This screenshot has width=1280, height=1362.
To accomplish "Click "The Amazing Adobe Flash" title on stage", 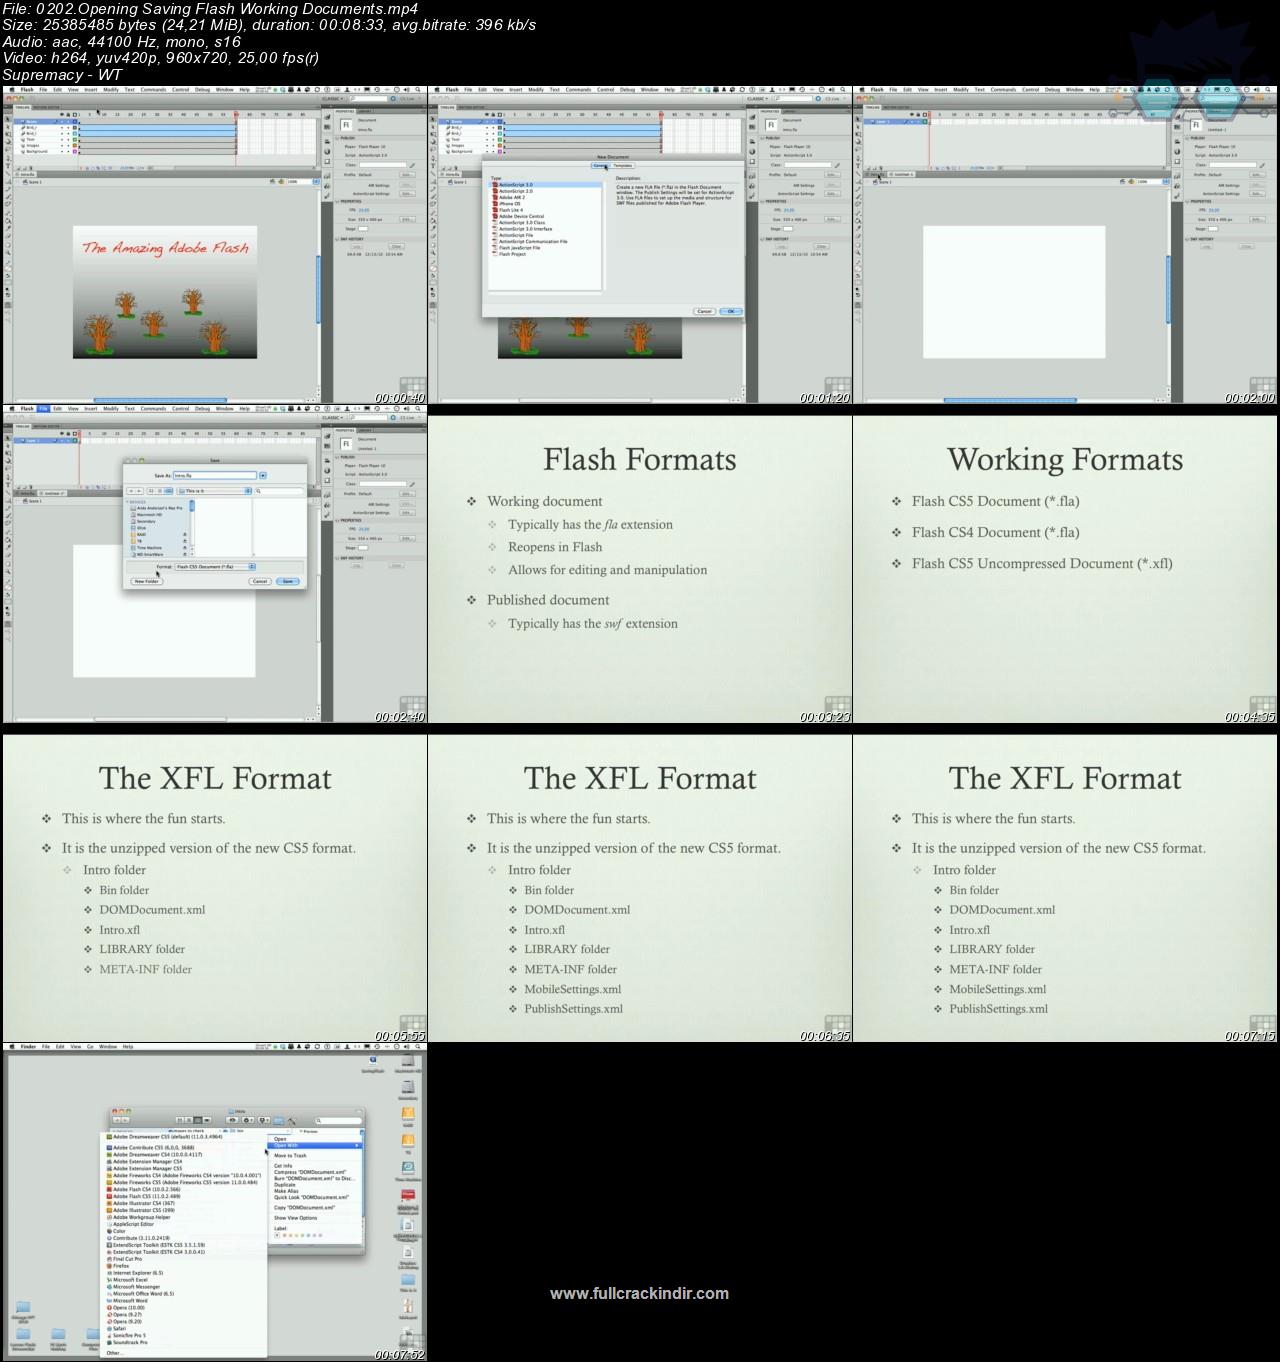I will (165, 248).
